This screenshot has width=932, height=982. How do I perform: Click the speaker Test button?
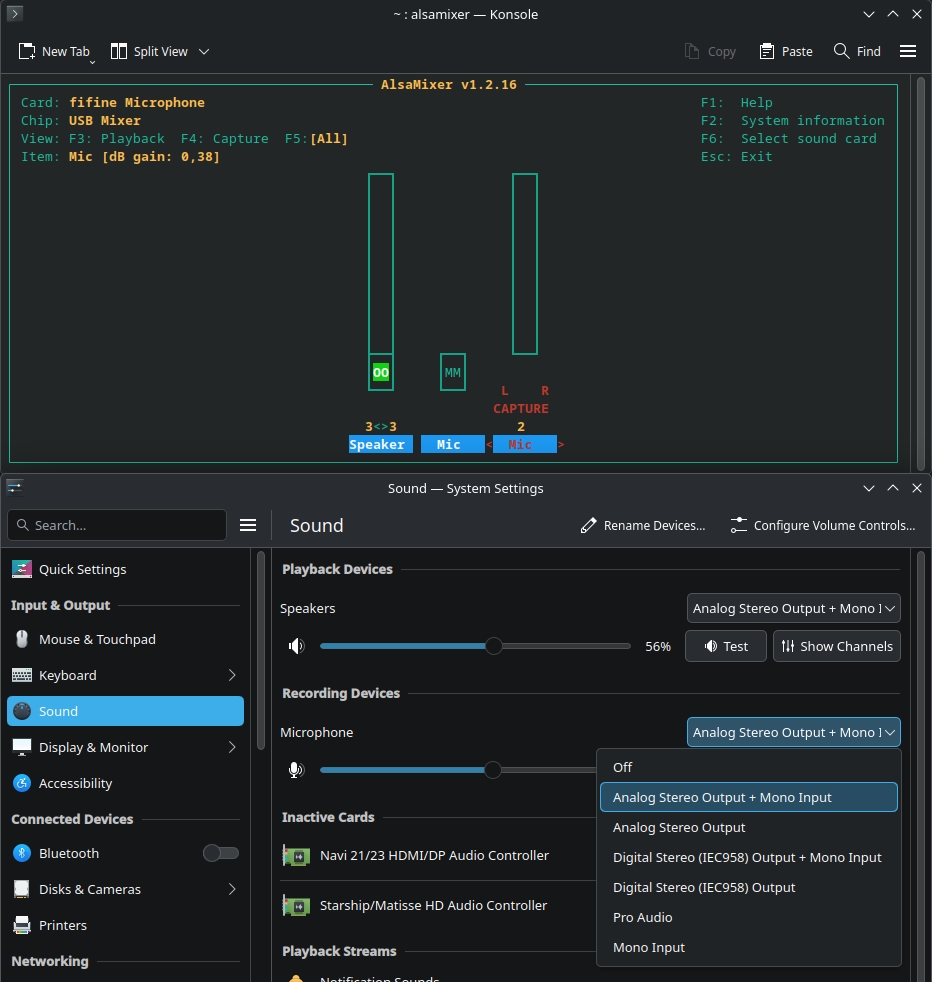click(x=726, y=646)
